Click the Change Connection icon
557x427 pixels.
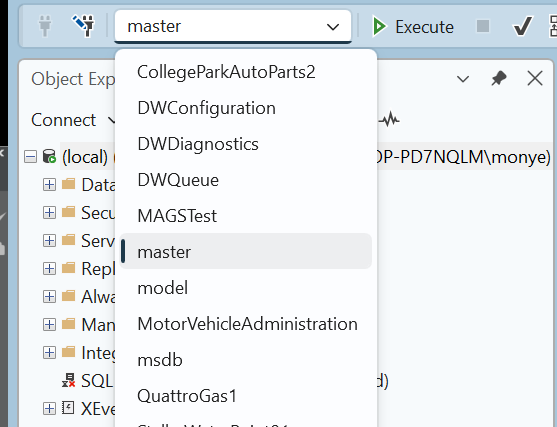click(x=83, y=26)
